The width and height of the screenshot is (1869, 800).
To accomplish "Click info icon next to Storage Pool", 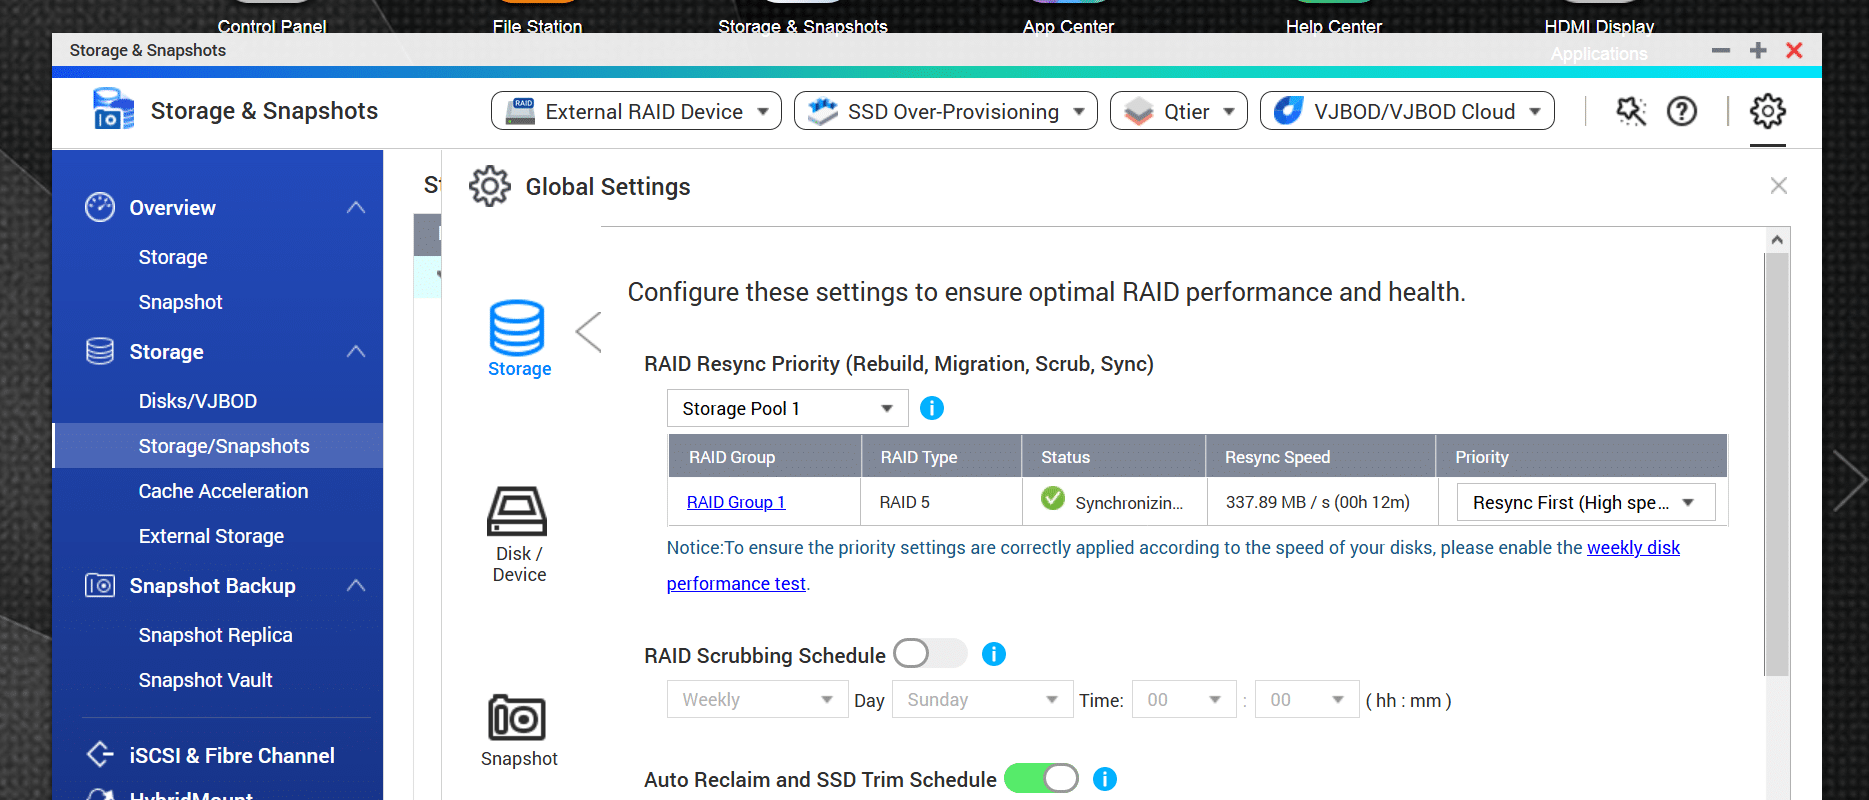I will click(x=931, y=408).
